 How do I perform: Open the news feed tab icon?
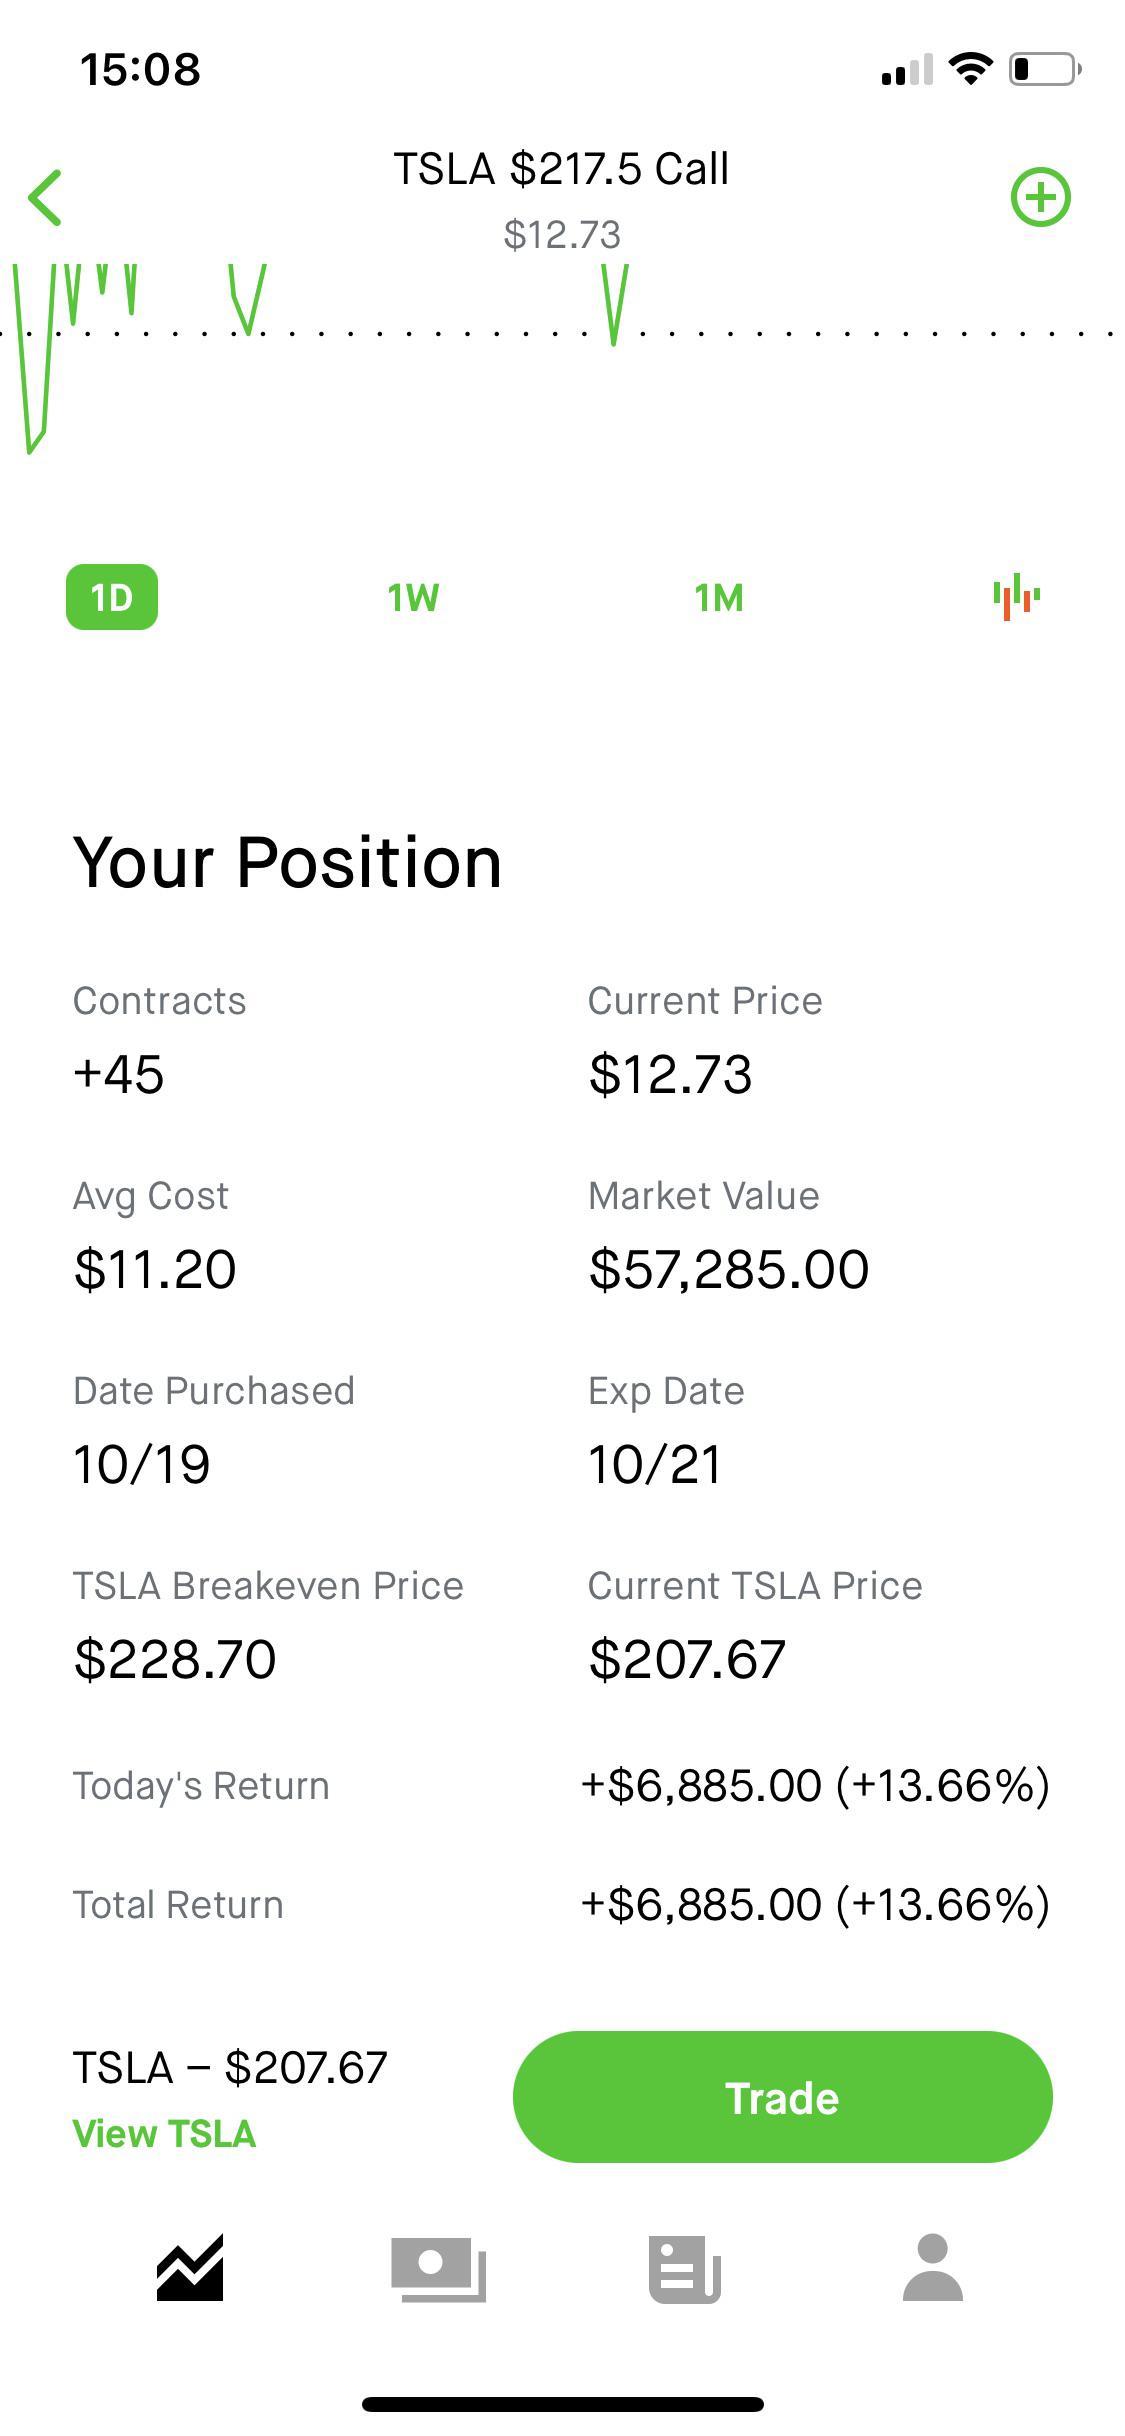point(685,2268)
